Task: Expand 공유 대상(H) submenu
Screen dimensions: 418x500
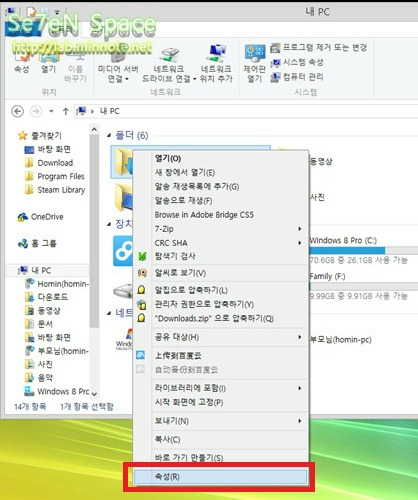Action: coord(220,337)
